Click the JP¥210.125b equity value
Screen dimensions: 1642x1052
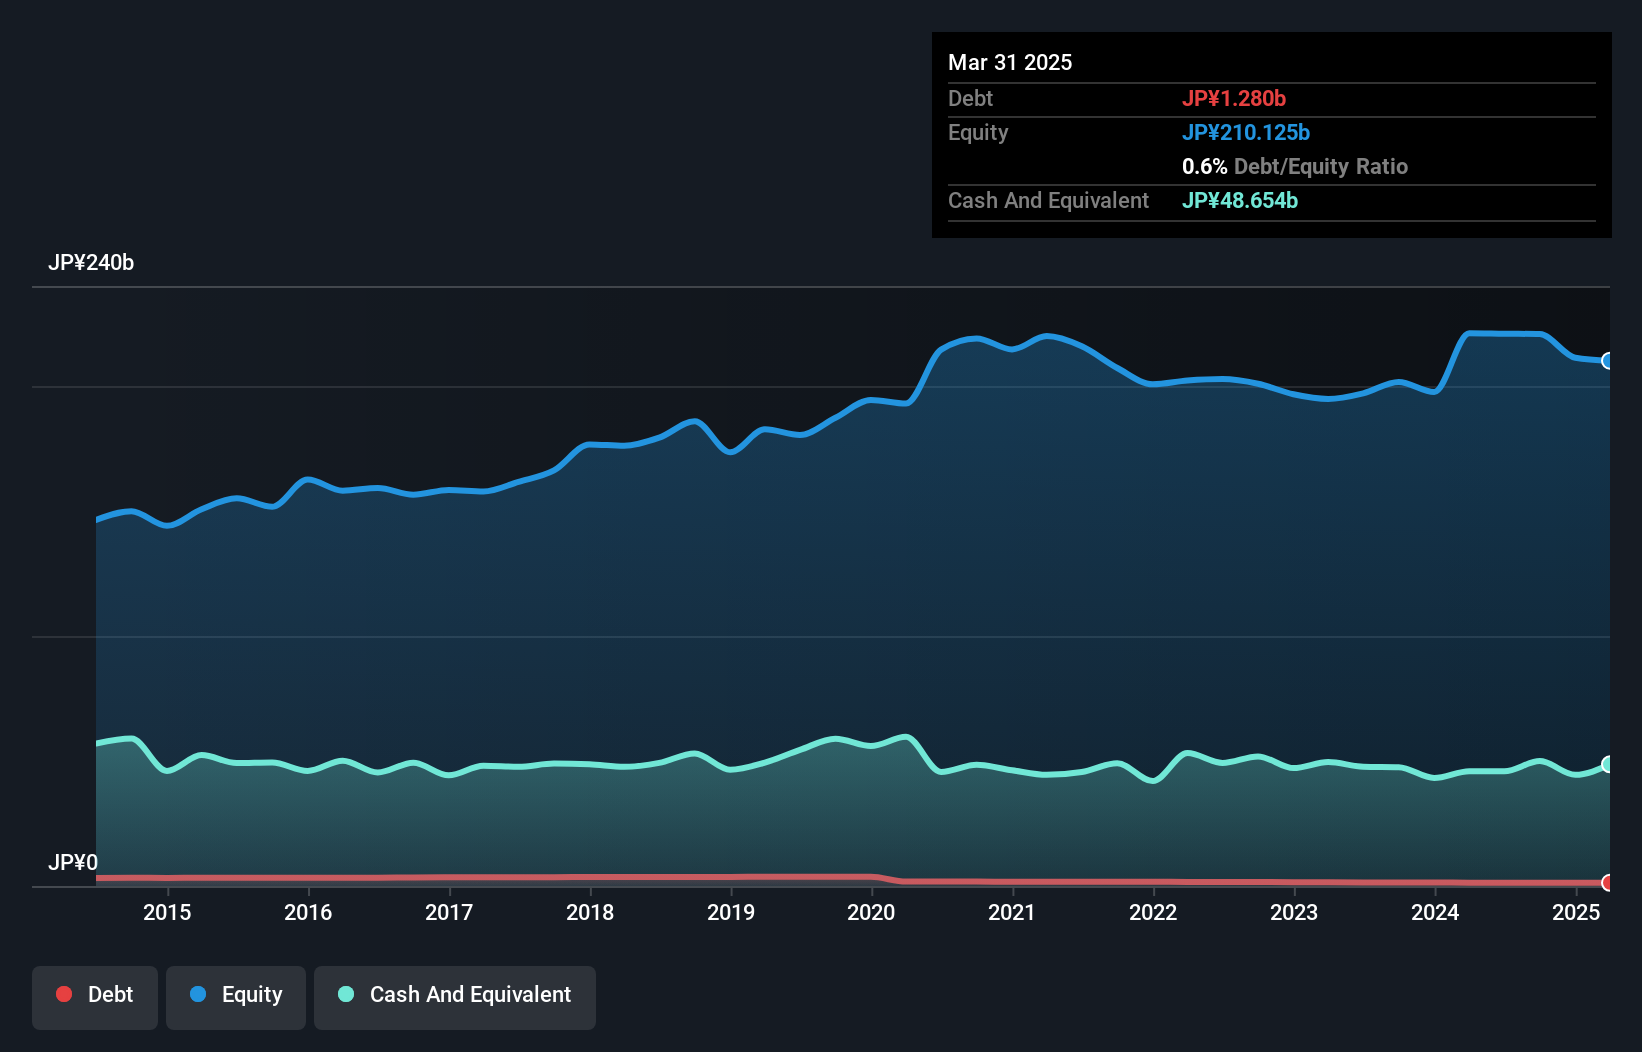pos(1246,133)
